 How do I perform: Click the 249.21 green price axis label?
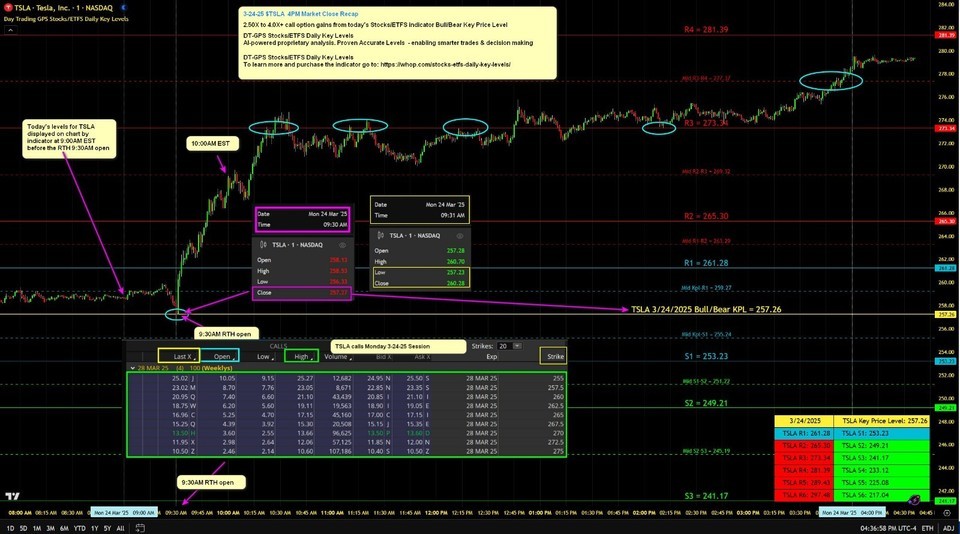click(x=946, y=407)
